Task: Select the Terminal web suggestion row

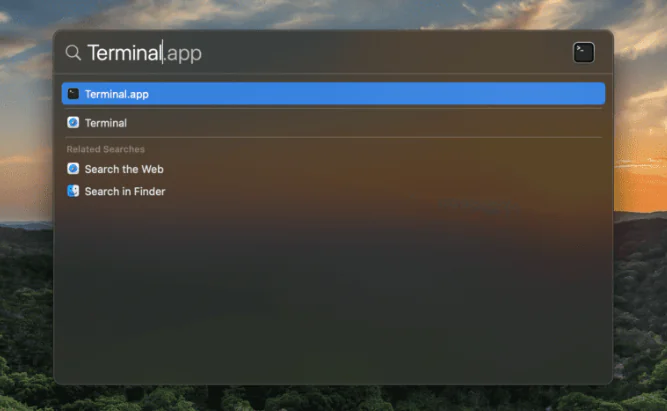Action: click(333, 123)
